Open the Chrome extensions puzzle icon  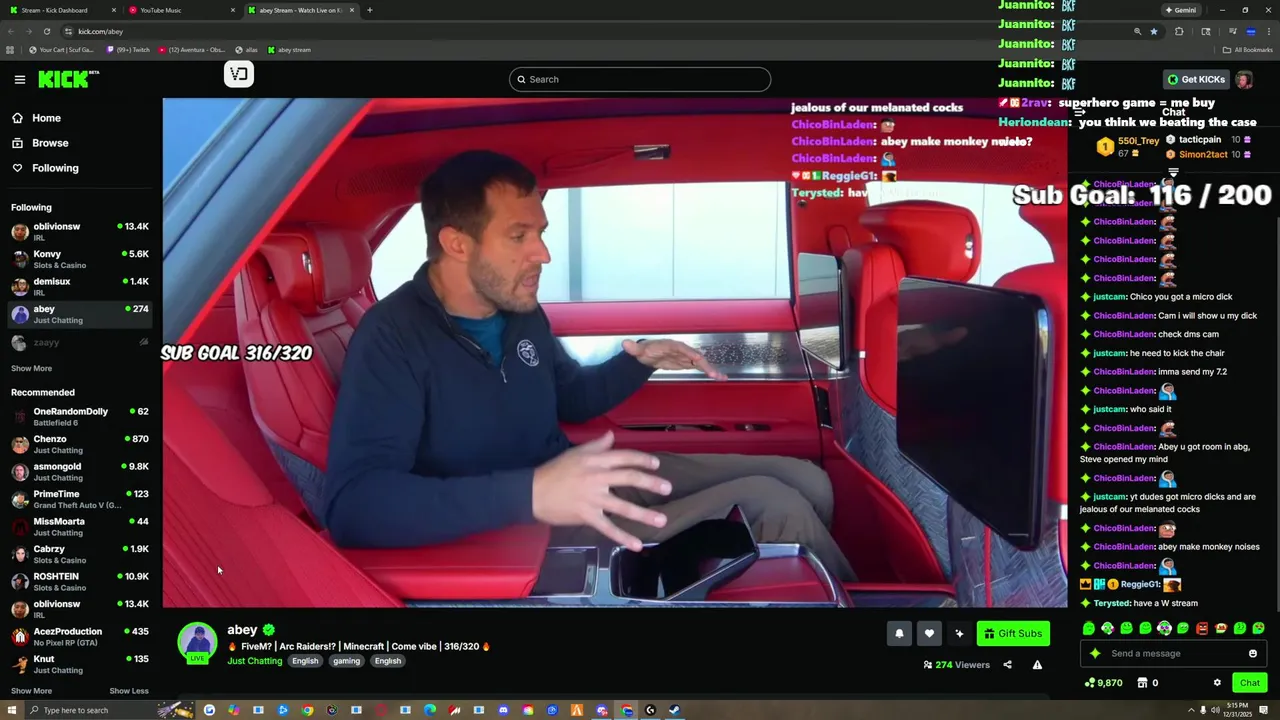coord(1179,31)
